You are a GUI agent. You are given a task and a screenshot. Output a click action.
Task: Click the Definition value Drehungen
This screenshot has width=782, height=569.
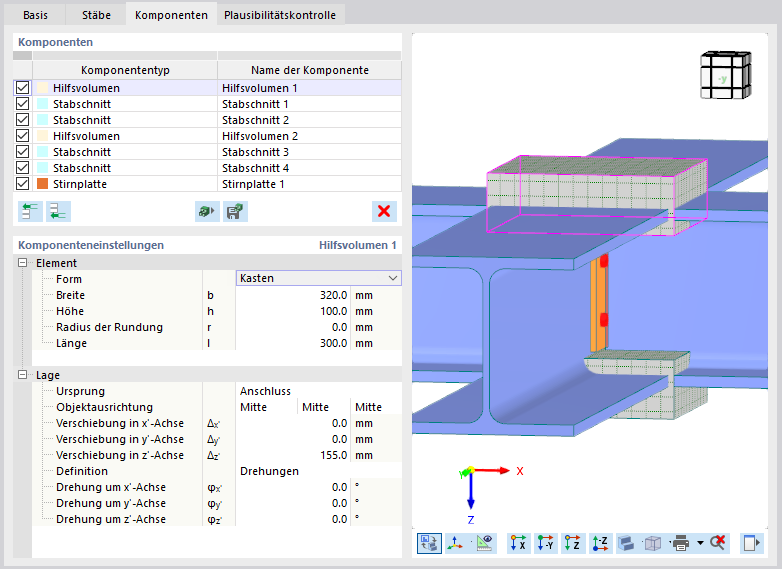tap(318, 471)
